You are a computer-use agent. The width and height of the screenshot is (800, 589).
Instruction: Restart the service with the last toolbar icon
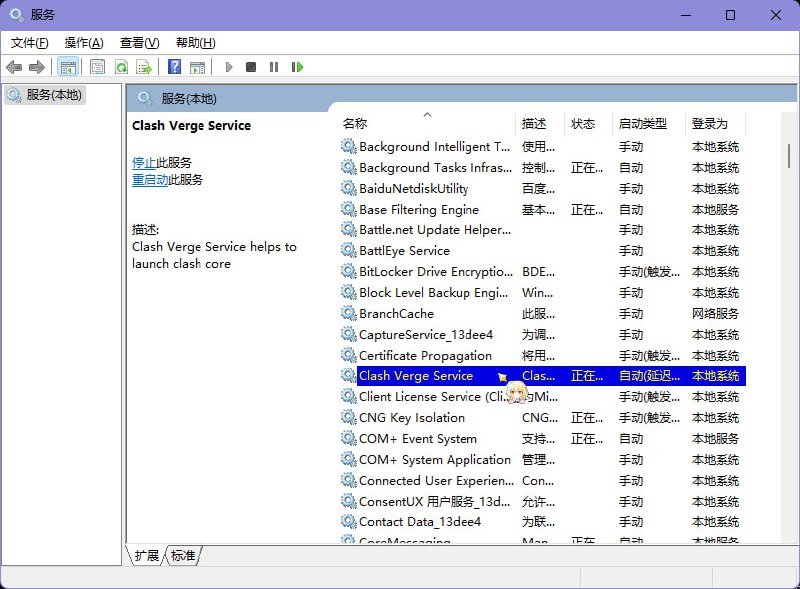tap(297, 66)
